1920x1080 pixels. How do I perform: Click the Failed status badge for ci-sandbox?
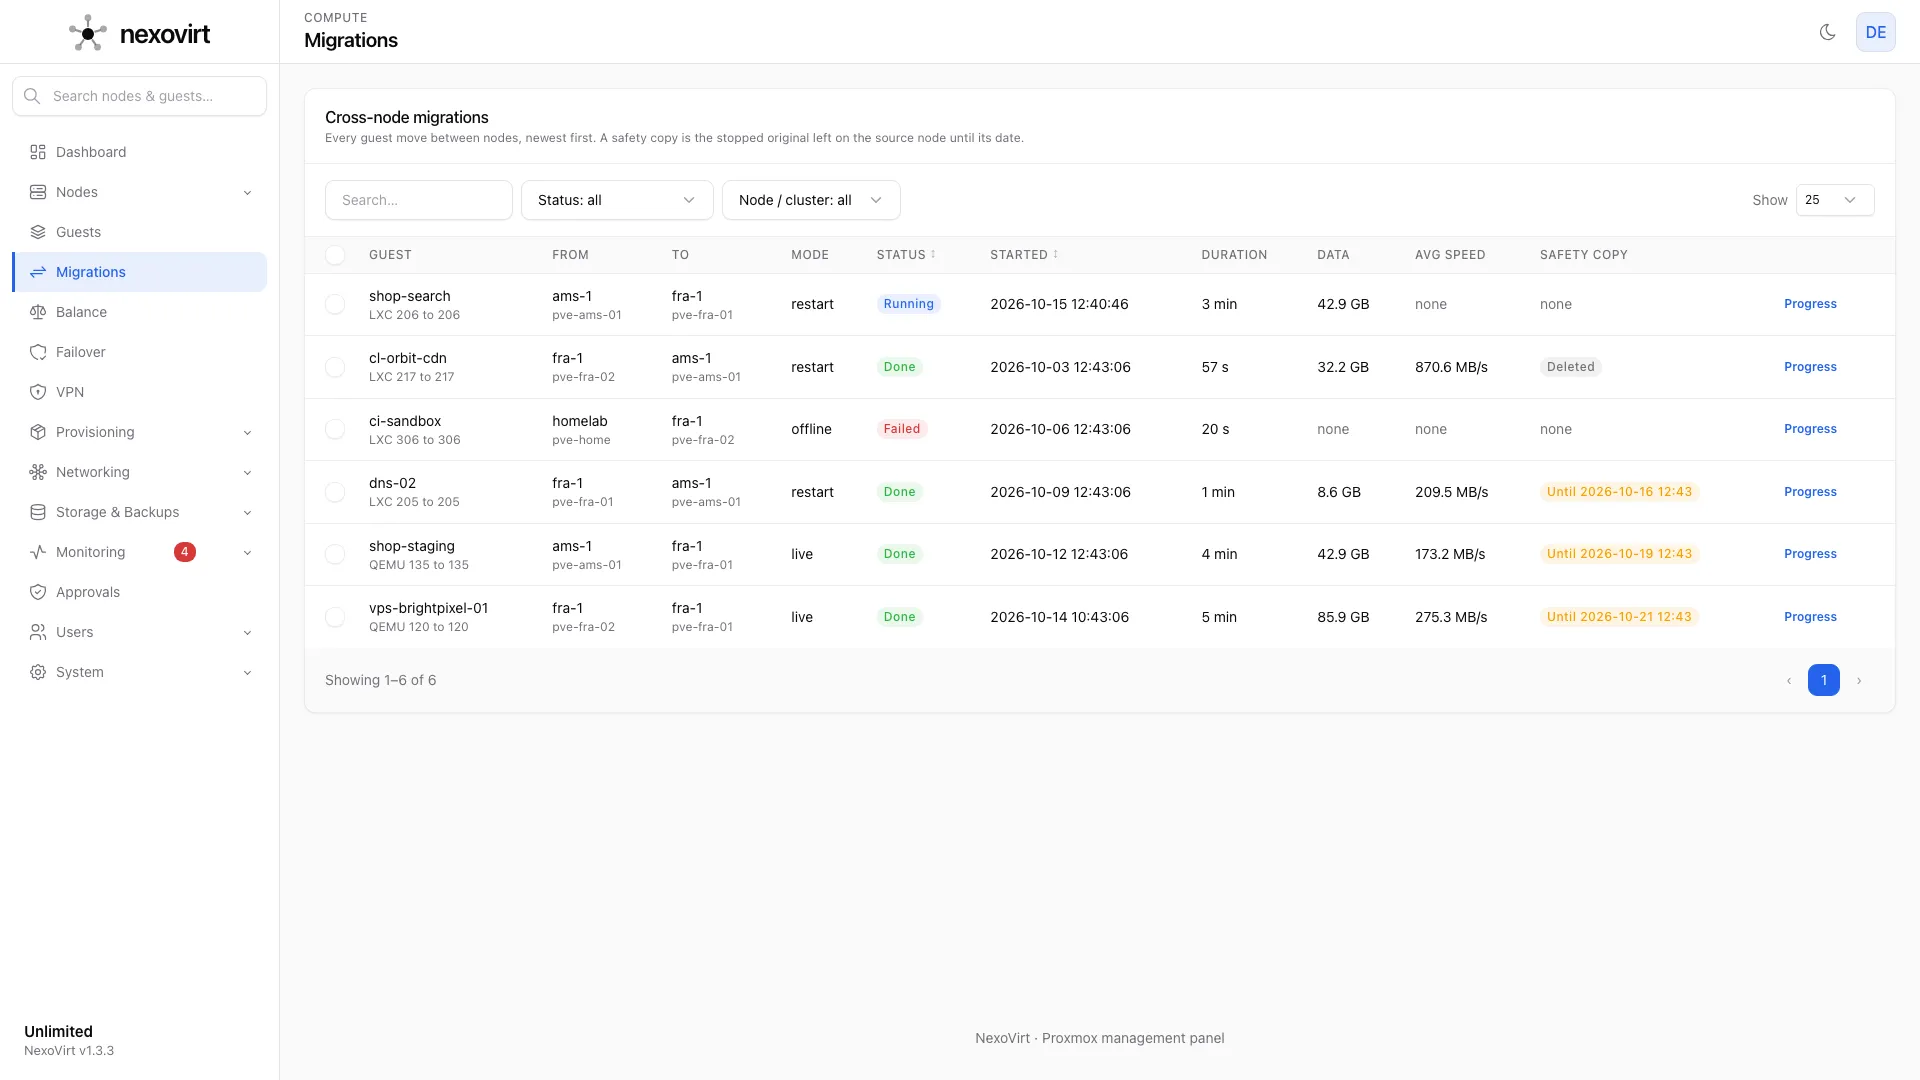[x=901, y=429]
